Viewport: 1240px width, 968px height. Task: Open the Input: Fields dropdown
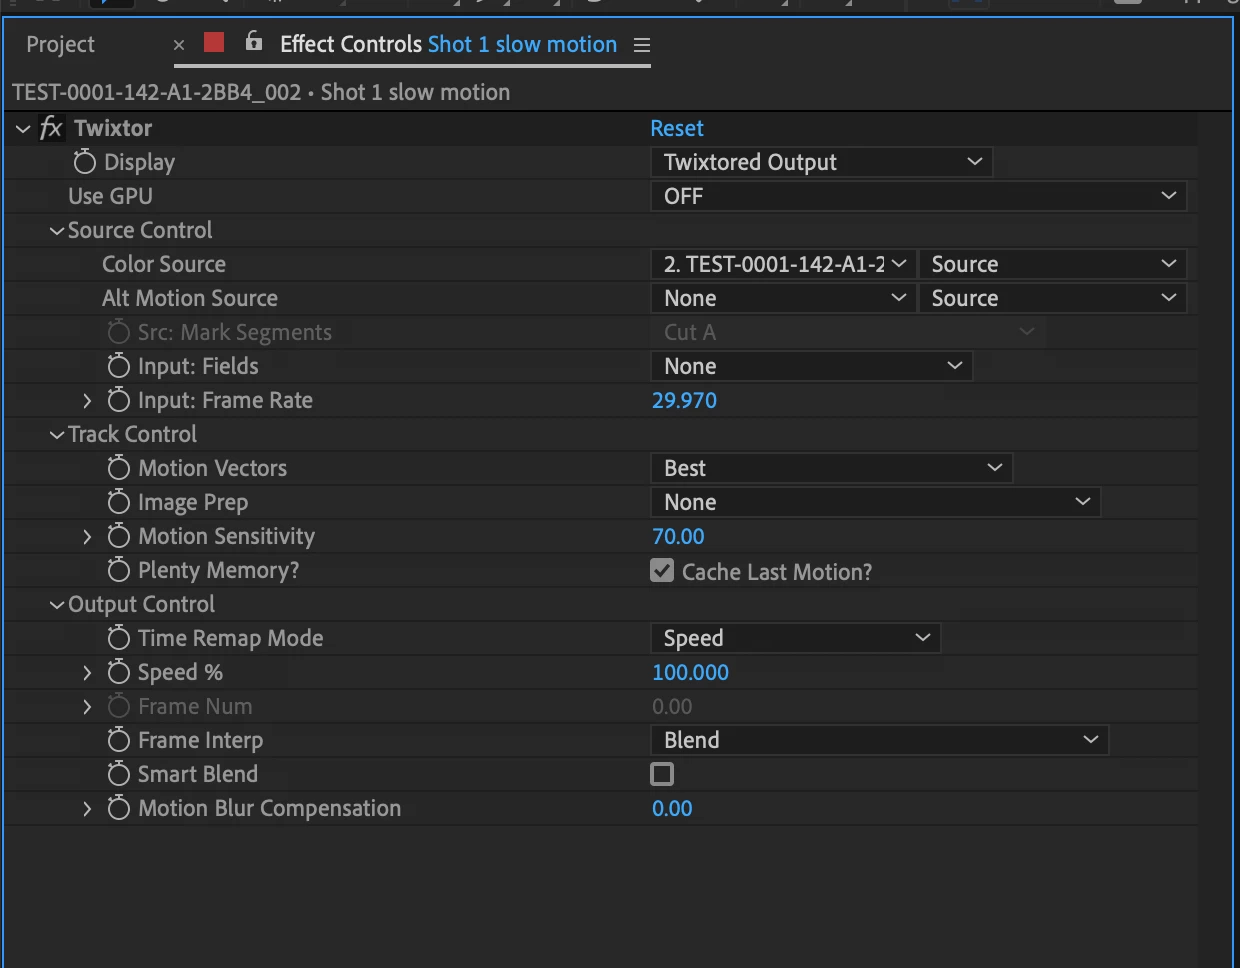coord(811,366)
